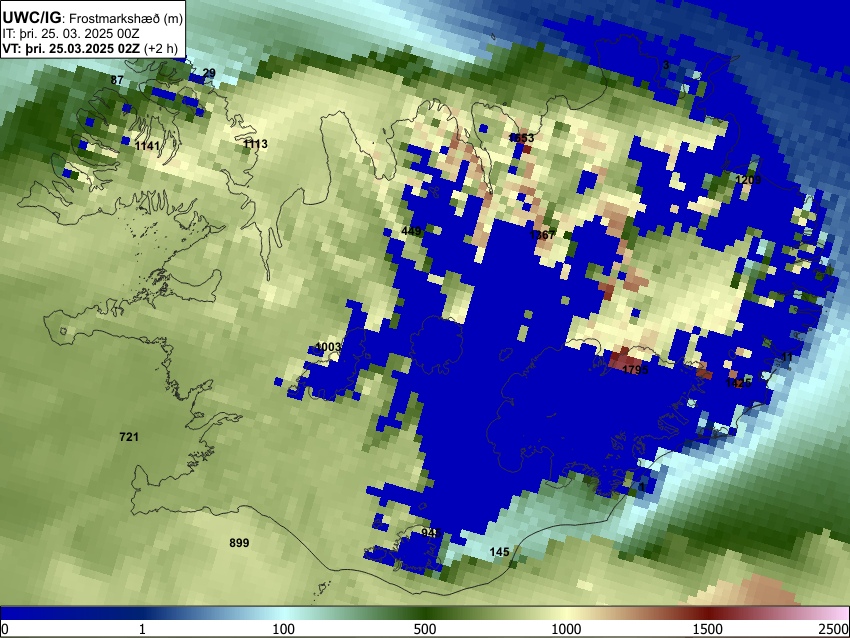This screenshot has width=850, height=638.
Task: Click the map value 11 on the east coast
Action: tap(788, 357)
